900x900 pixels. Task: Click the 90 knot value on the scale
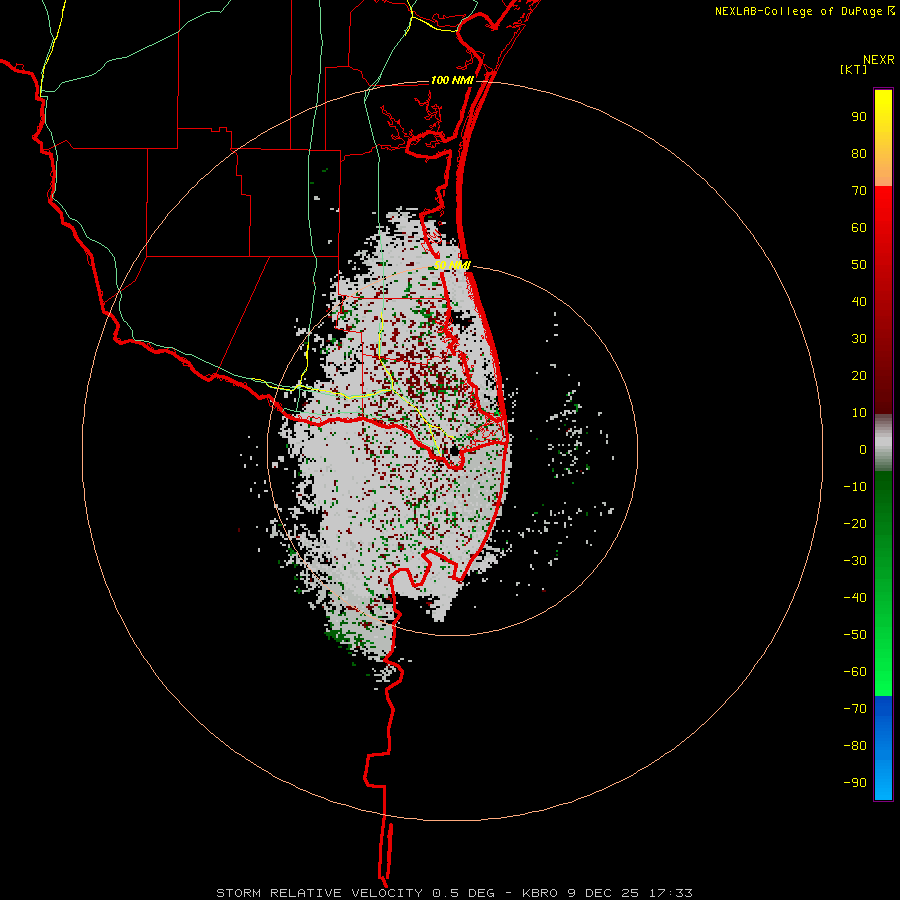point(859,117)
